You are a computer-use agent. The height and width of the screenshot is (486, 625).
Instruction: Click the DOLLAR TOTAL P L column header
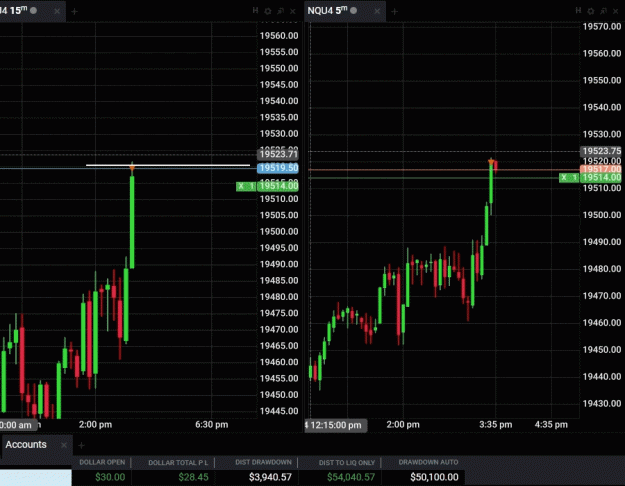(x=178, y=462)
